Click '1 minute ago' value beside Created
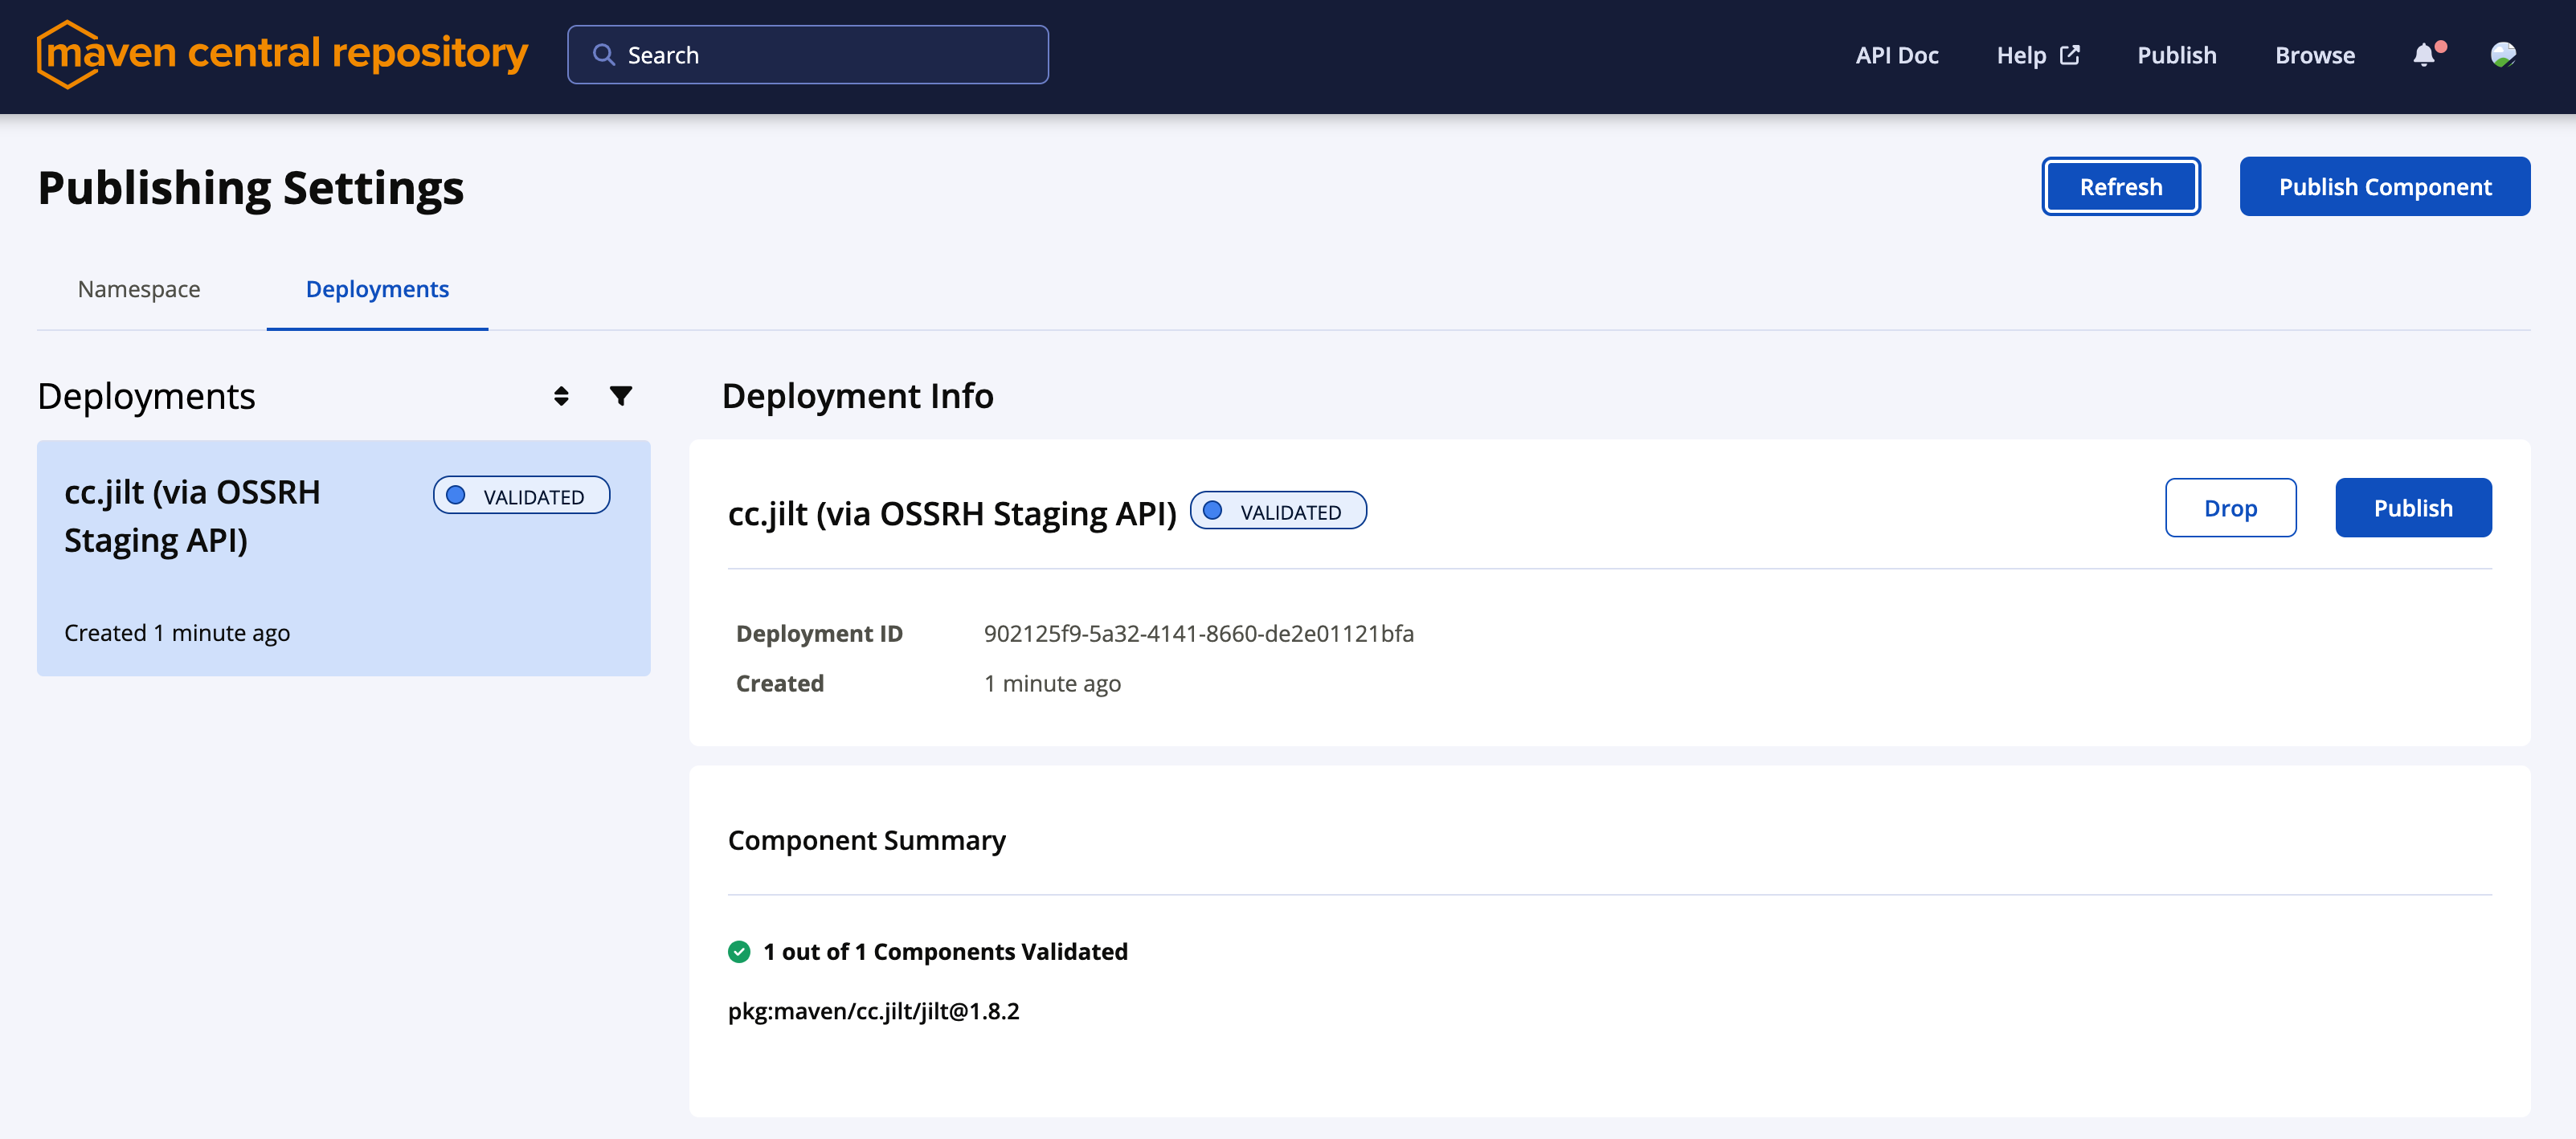This screenshot has width=2576, height=1139. coord(1052,684)
